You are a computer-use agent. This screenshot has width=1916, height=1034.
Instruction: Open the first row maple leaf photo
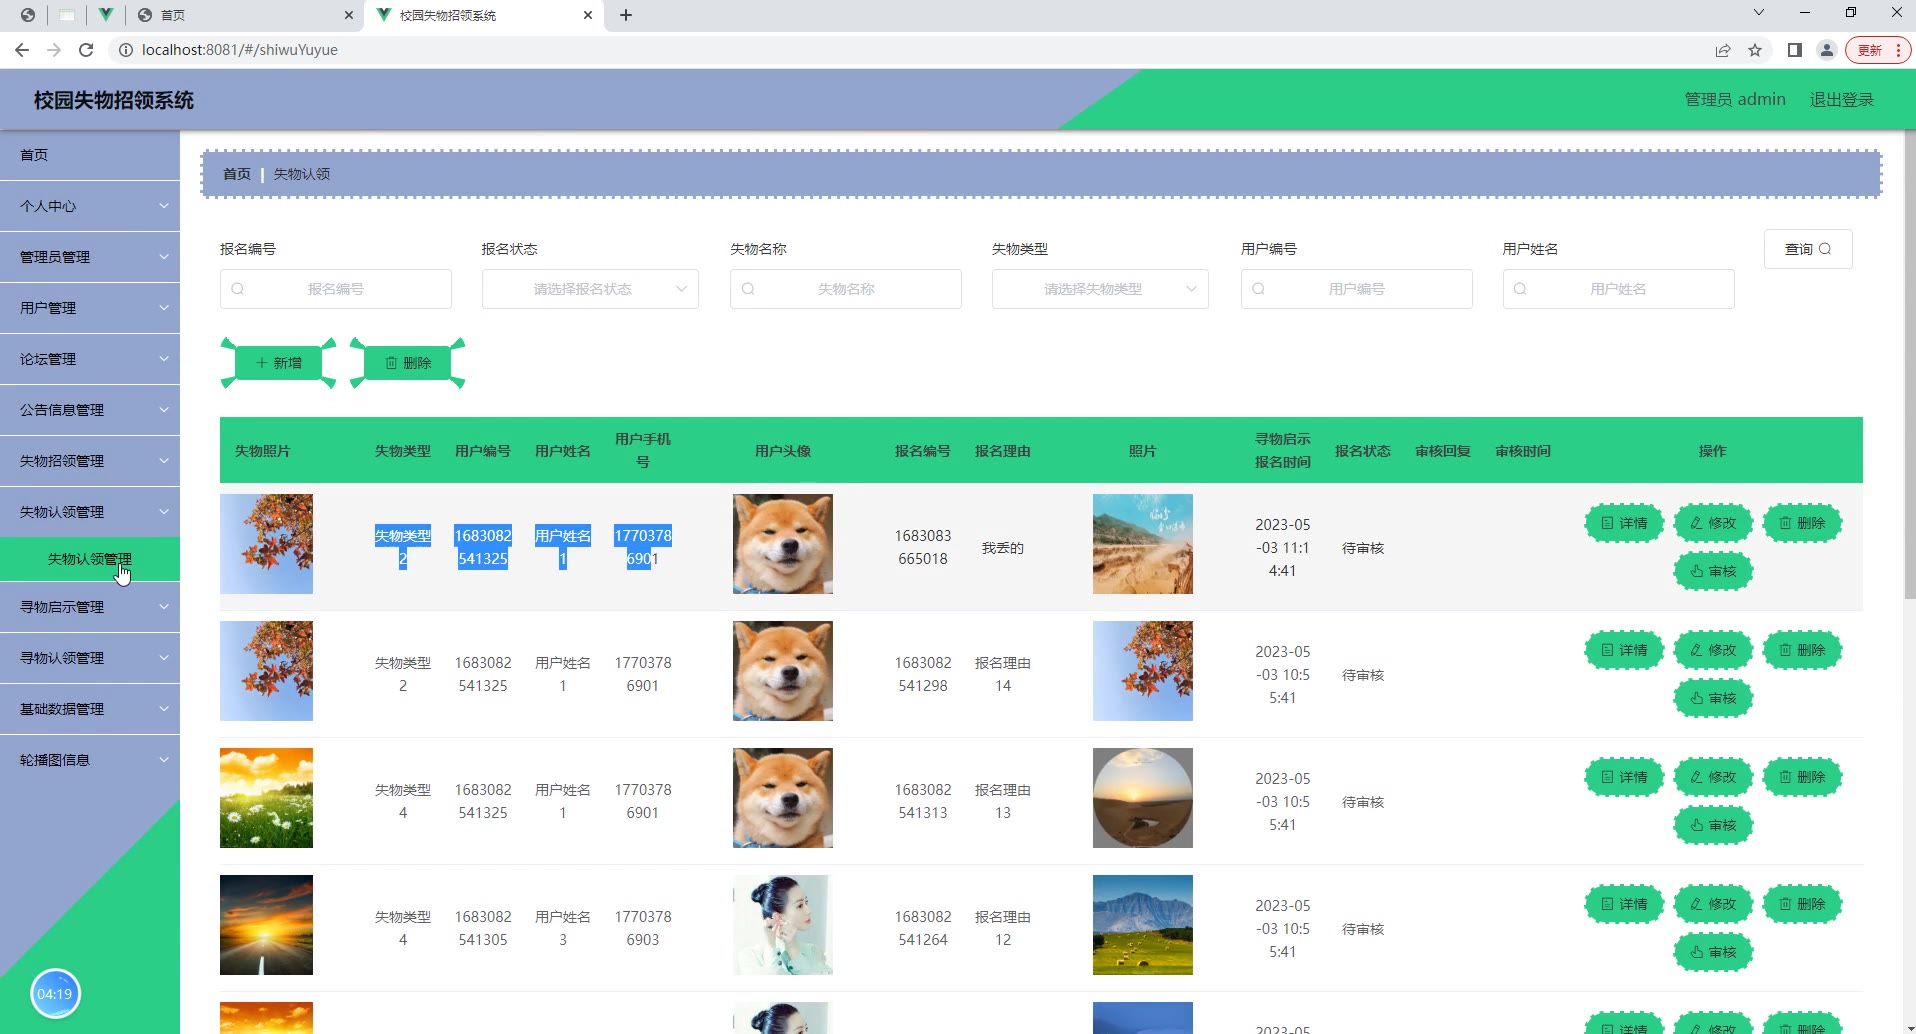click(x=266, y=544)
